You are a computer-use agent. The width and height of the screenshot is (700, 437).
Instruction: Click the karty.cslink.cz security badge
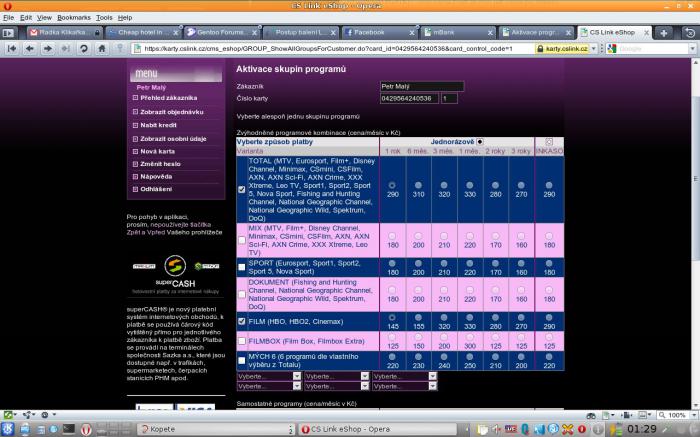[x=562, y=48]
